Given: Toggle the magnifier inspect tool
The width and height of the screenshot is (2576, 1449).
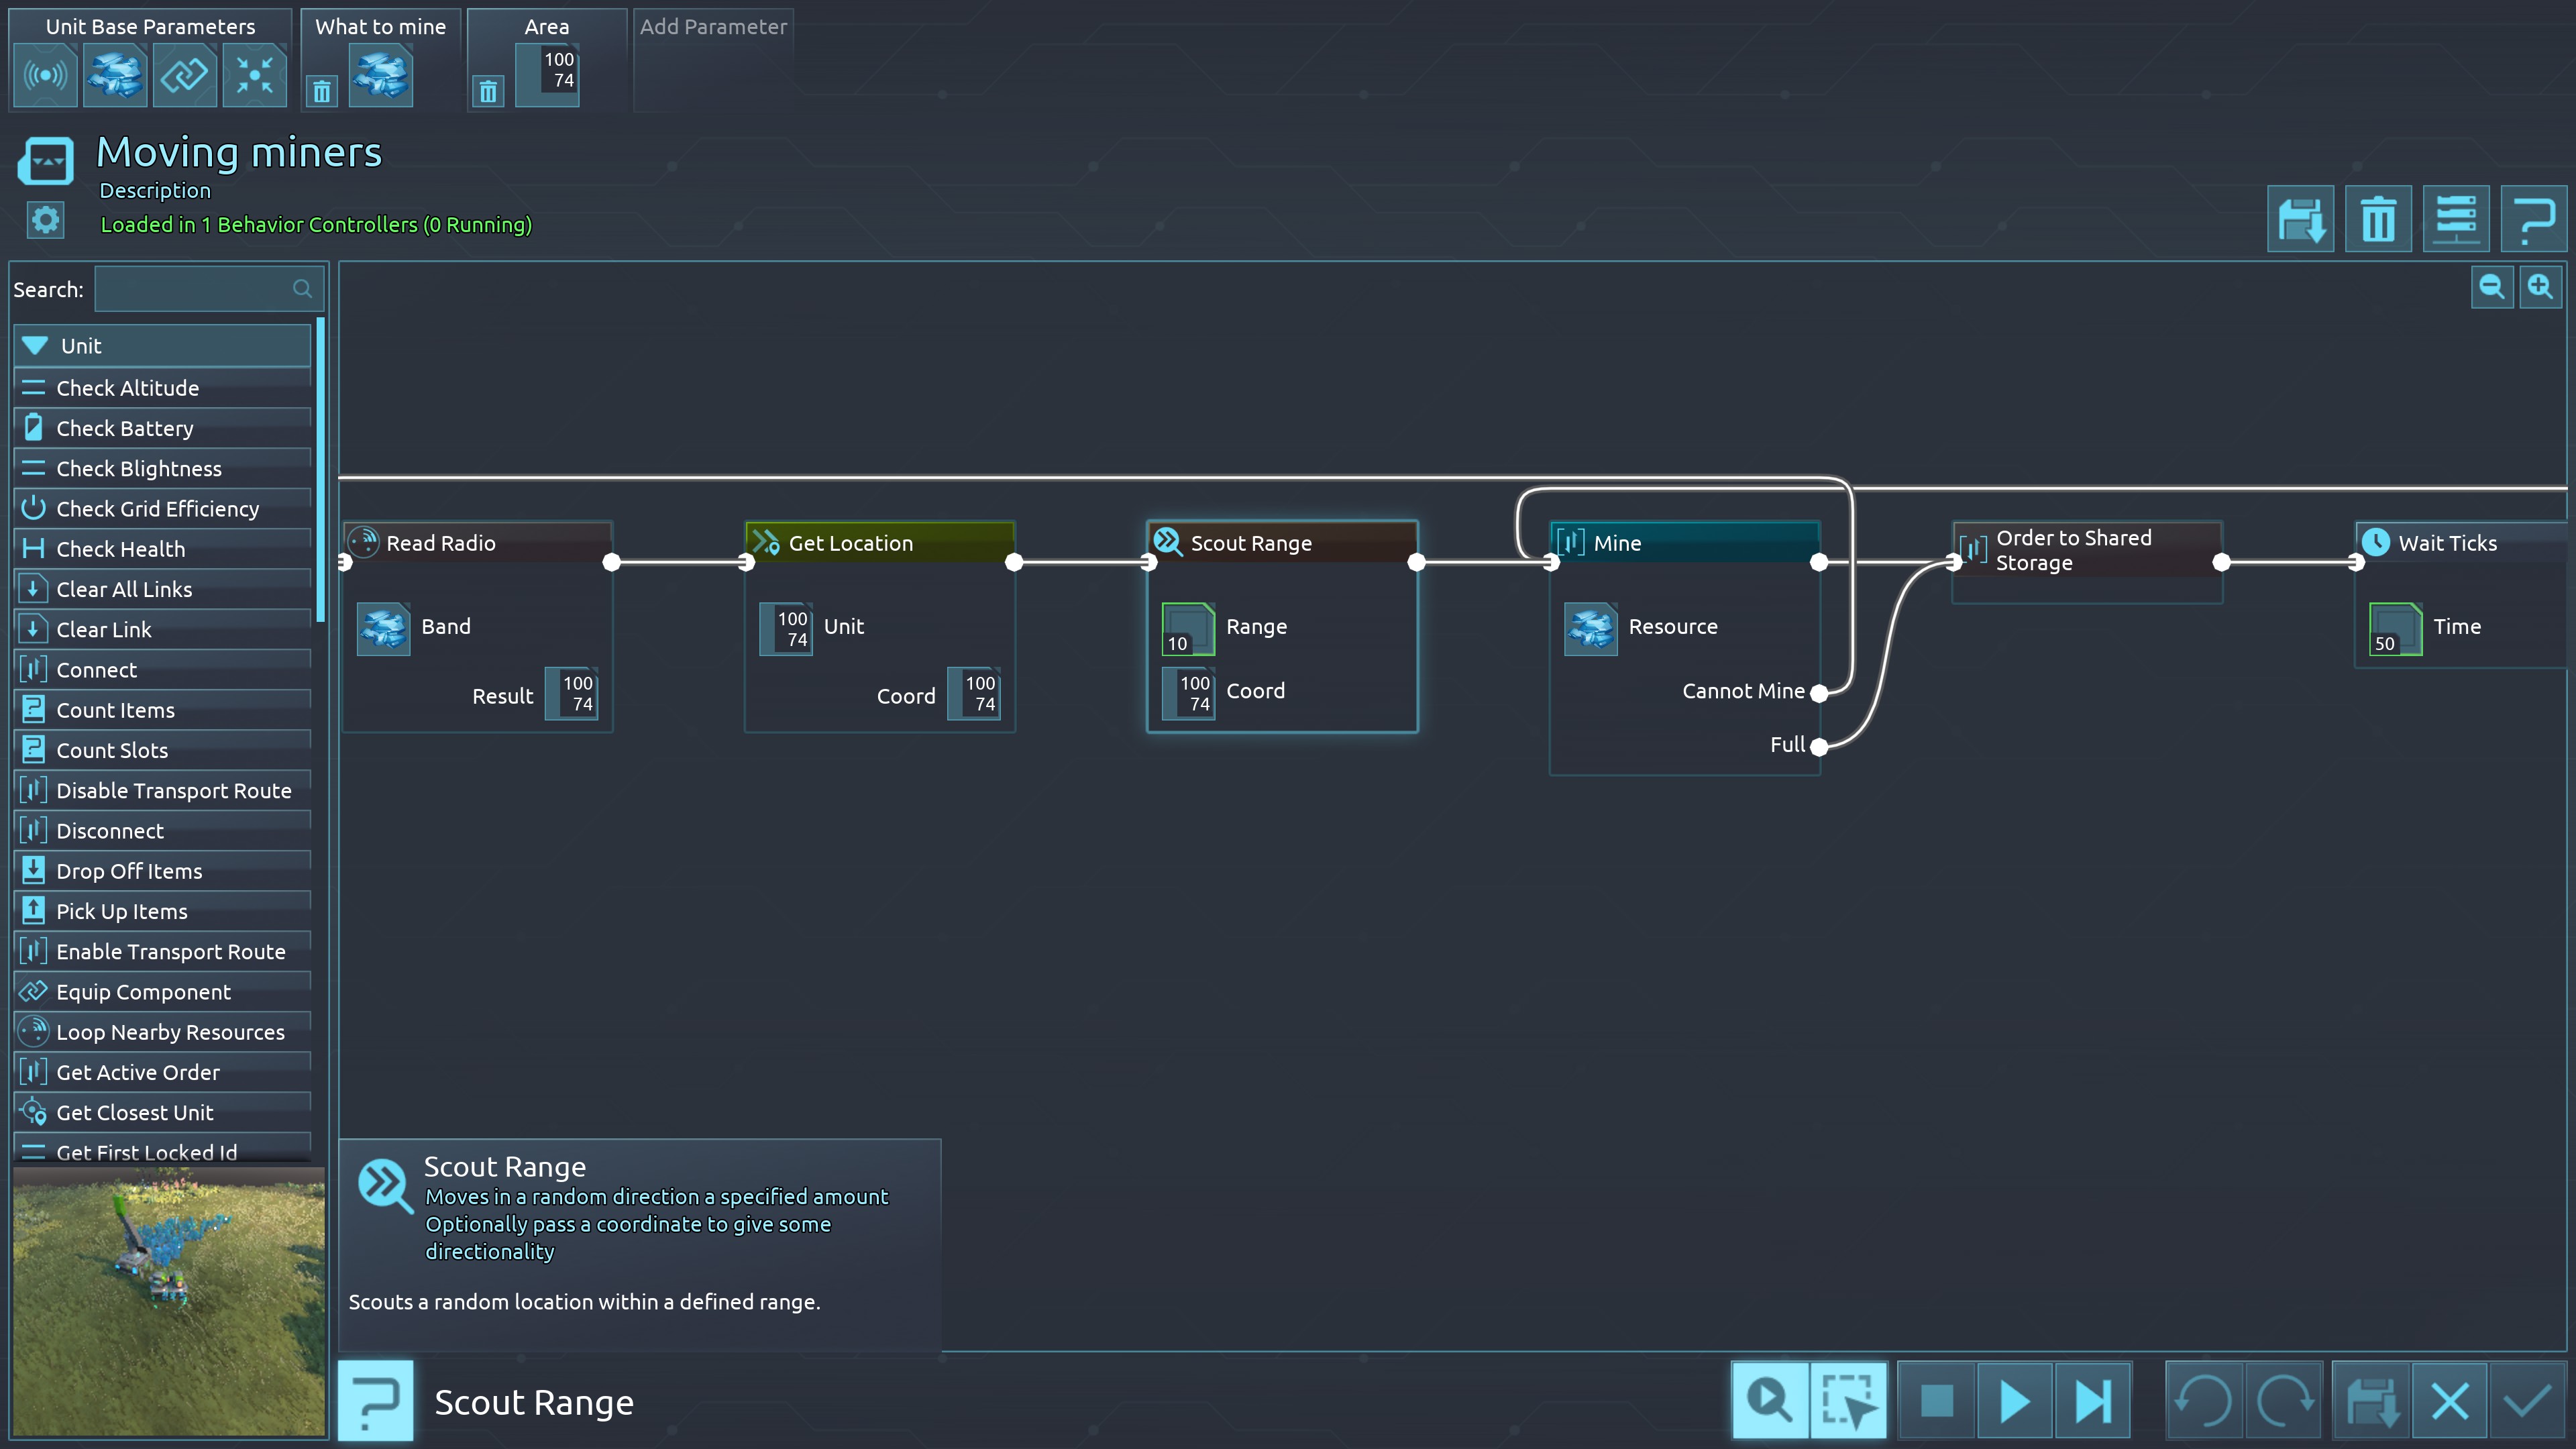Looking at the screenshot, I should click(x=1770, y=1401).
